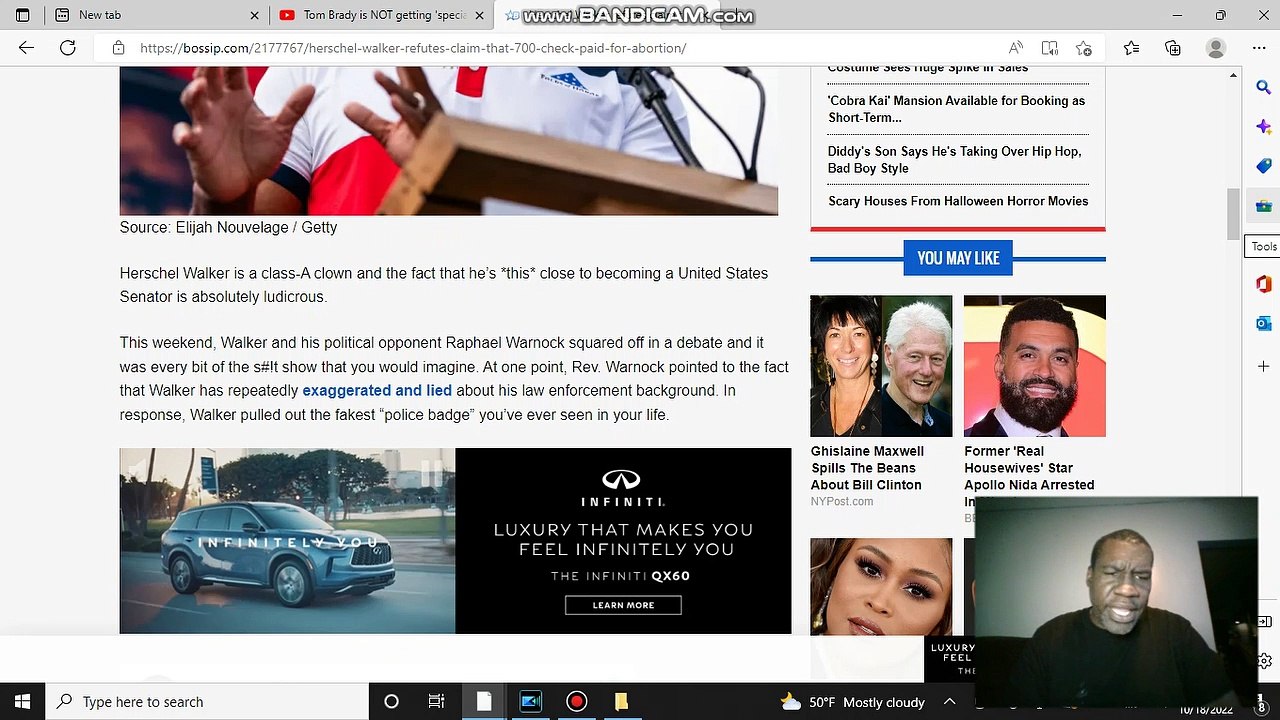Open sidebar Discover sparkle icon
The height and width of the screenshot is (720, 1280).
pos(1263,127)
